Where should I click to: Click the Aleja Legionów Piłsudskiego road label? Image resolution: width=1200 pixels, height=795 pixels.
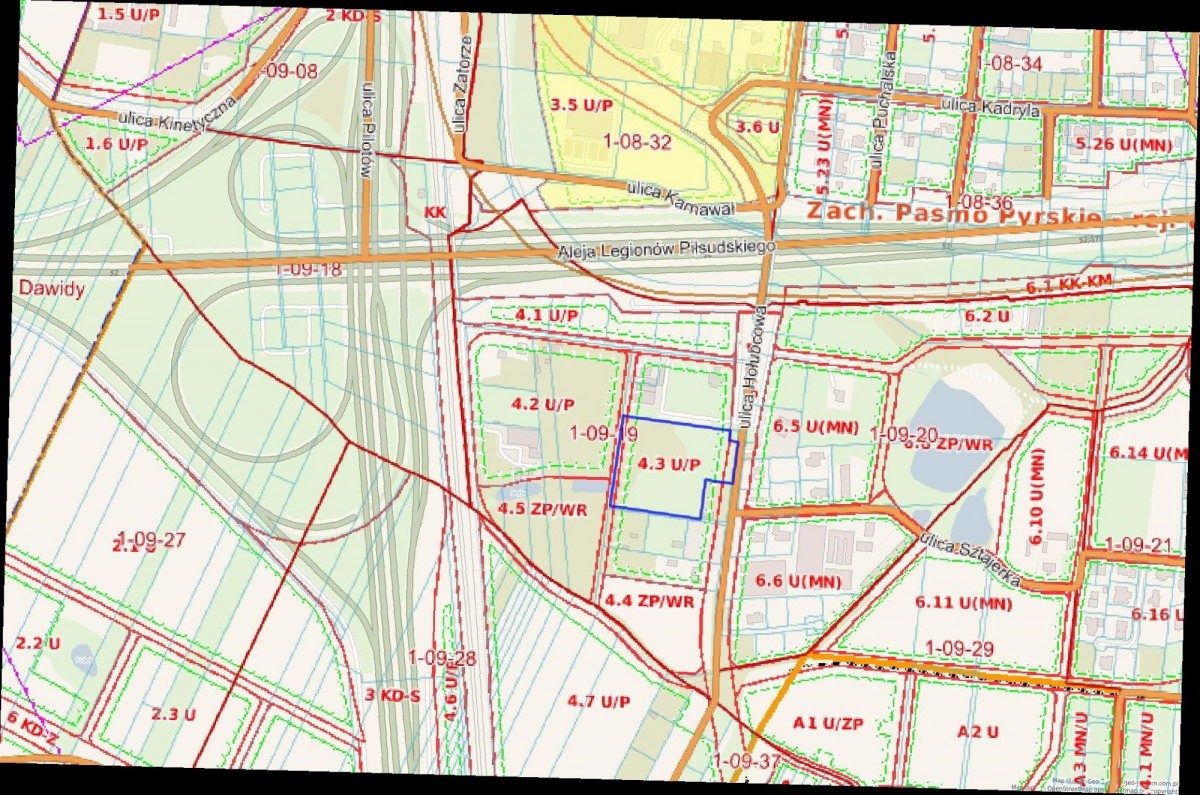click(668, 247)
